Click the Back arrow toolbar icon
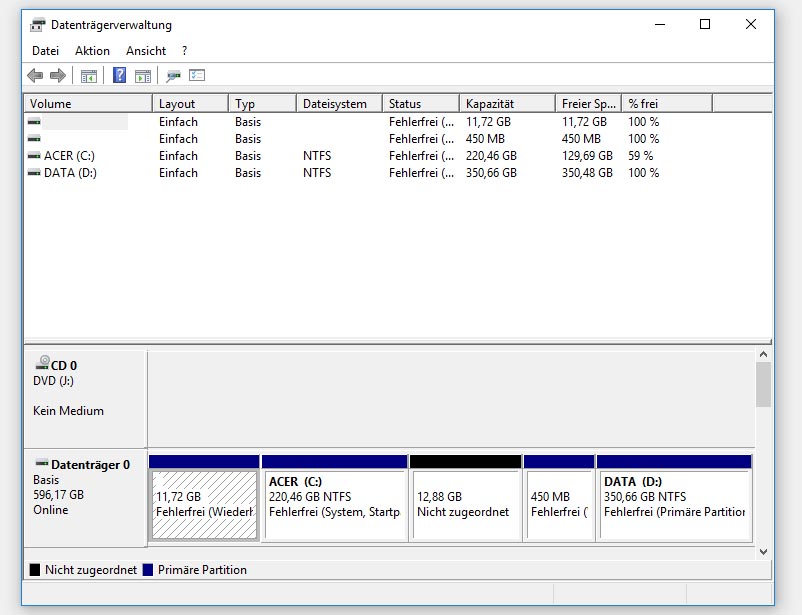Image resolution: width=802 pixels, height=615 pixels. [35, 76]
